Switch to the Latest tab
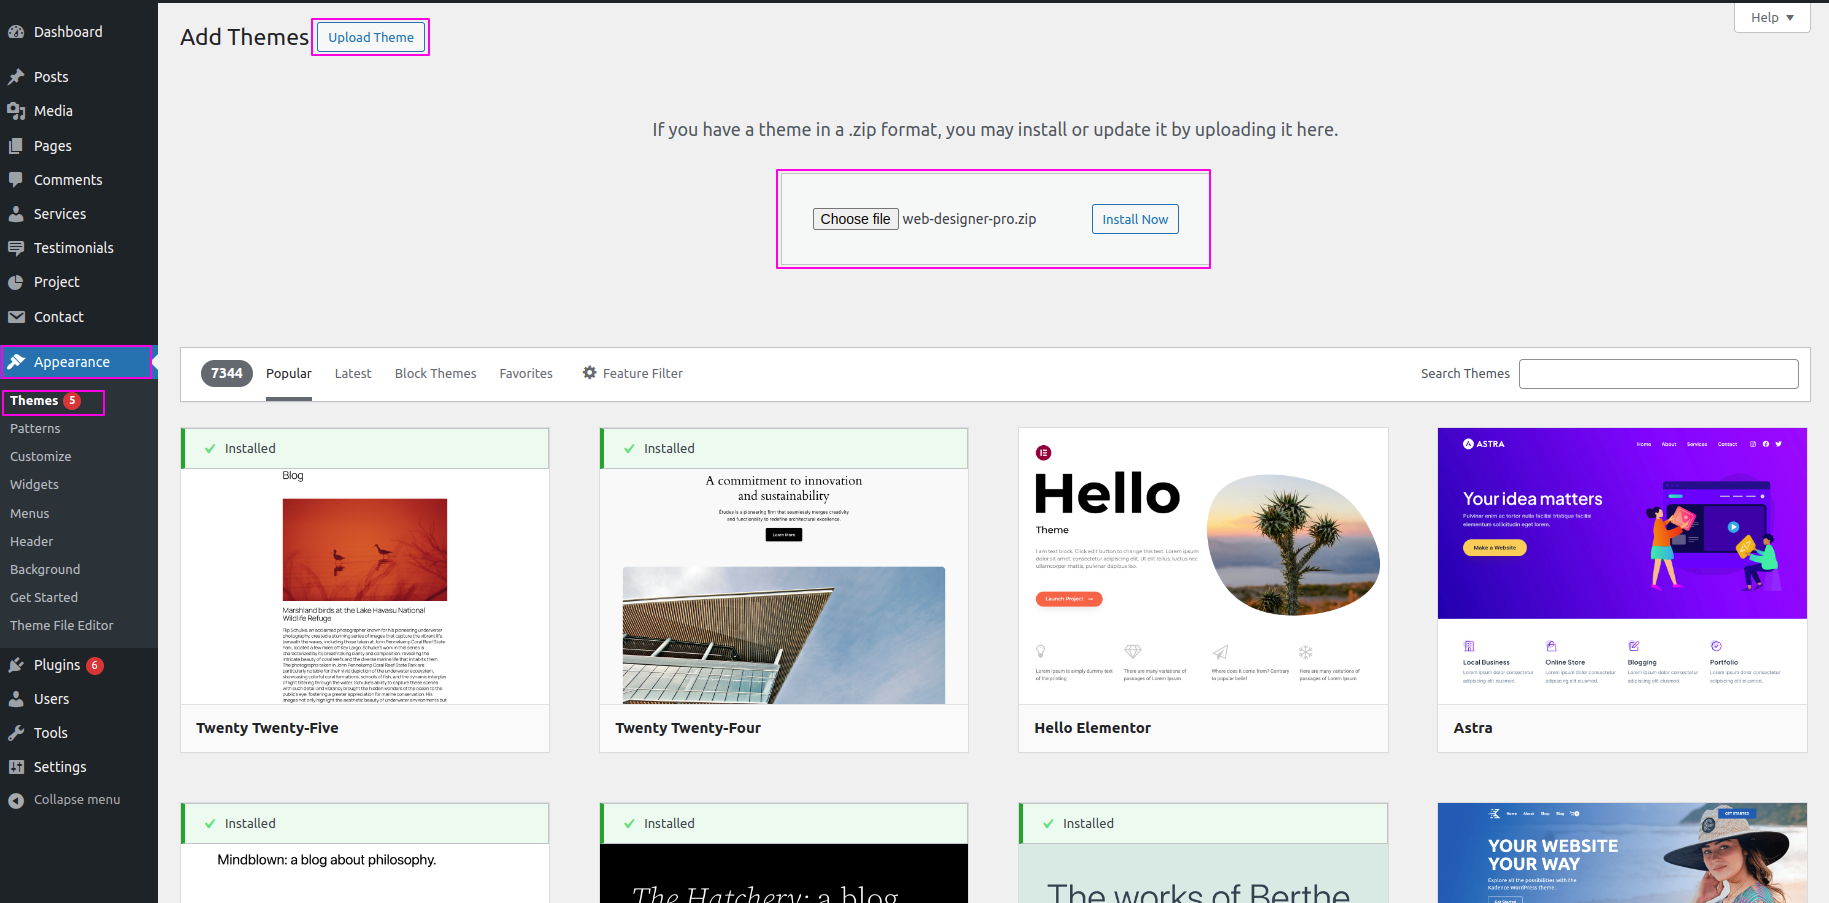Image resolution: width=1829 pixels, height=903 pixels. click(353, 374)
